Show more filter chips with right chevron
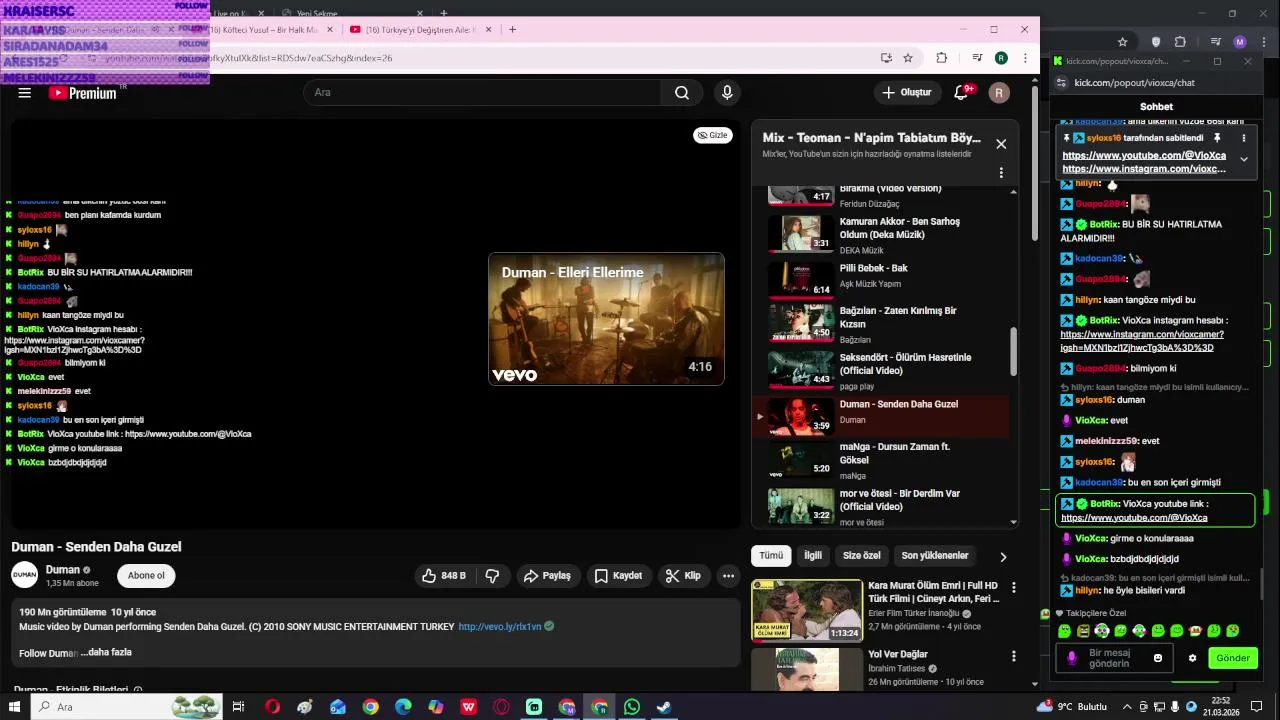 [1003, 557]
